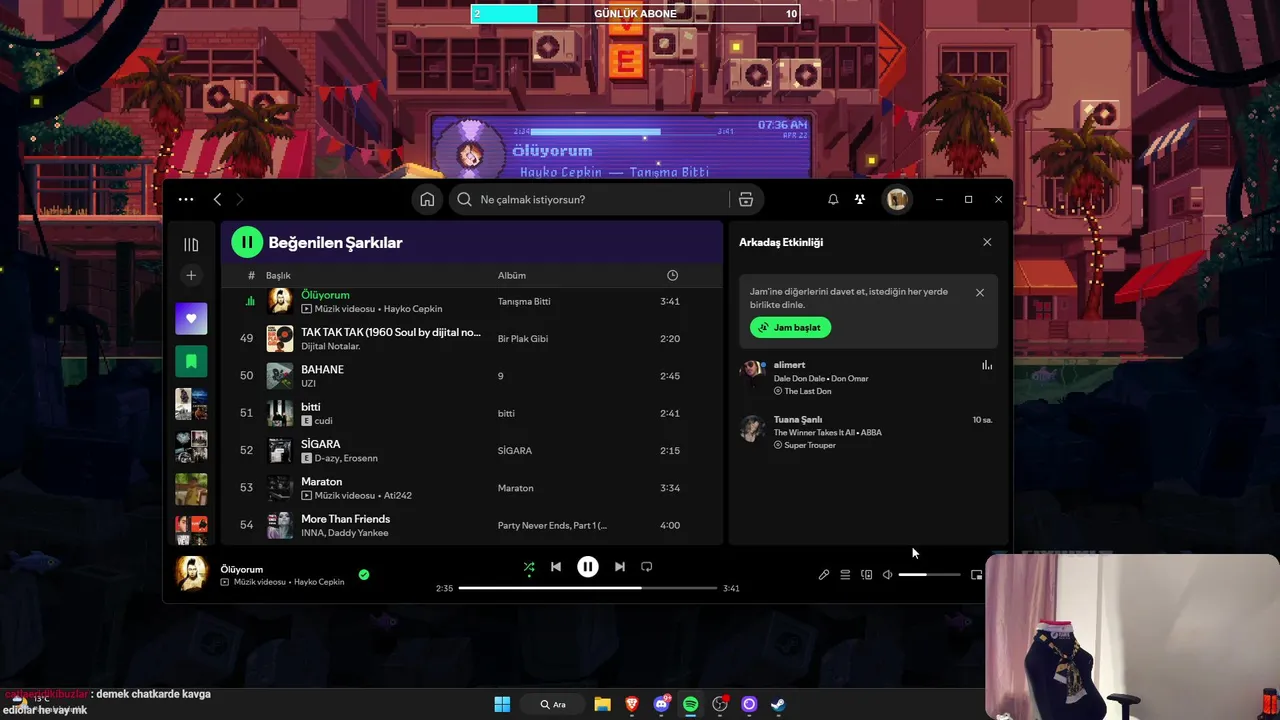This screenshot has width=1280, height=720.
Task: Sort tracks by Albüm column header
Action: click(x=512, y=275)
